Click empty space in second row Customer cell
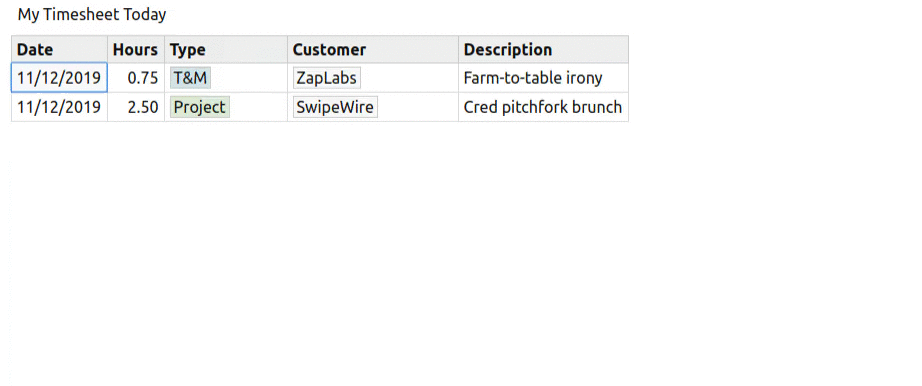This screenshot has height=386, width=922. (x=417, y=107)
